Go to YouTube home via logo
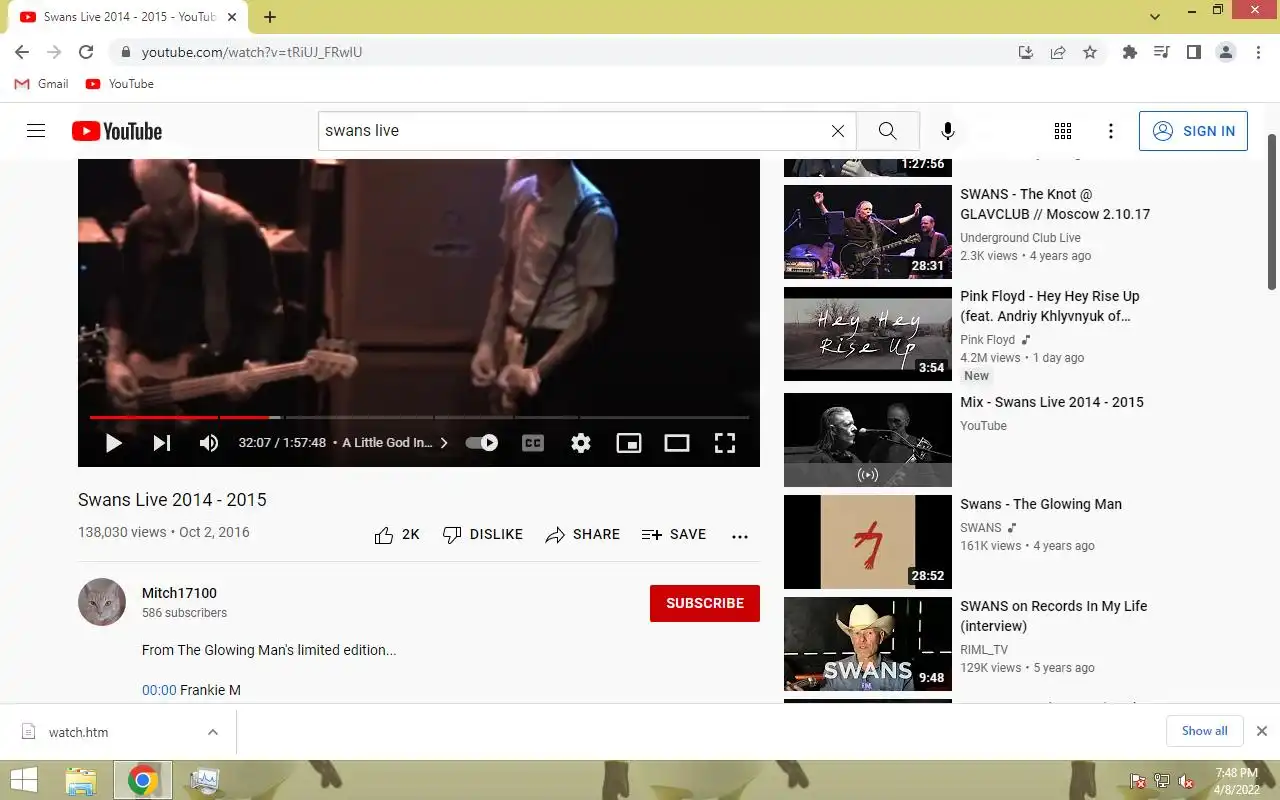This screenshot has height=800, width=1280. (117, 131)
